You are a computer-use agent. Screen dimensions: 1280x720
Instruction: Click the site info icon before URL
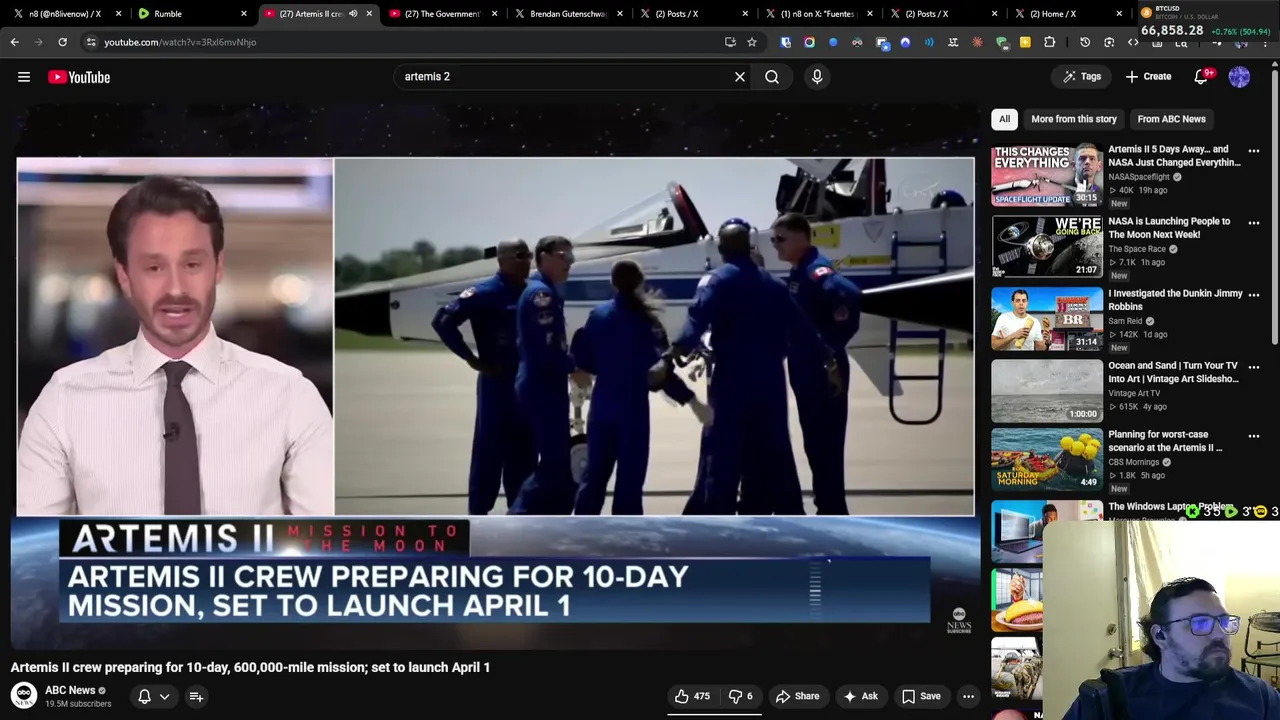91,42
